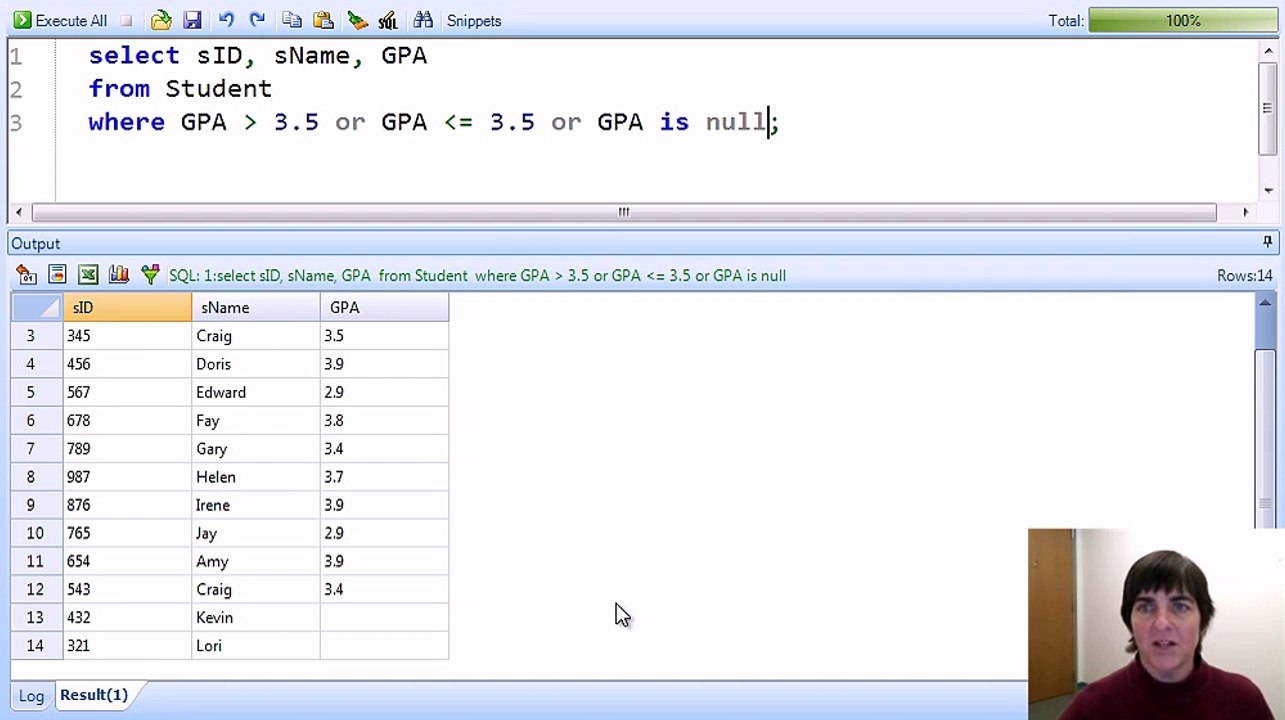
Task: Click the keyword 'select' in line 1
Action: click(x=134, y=55)
